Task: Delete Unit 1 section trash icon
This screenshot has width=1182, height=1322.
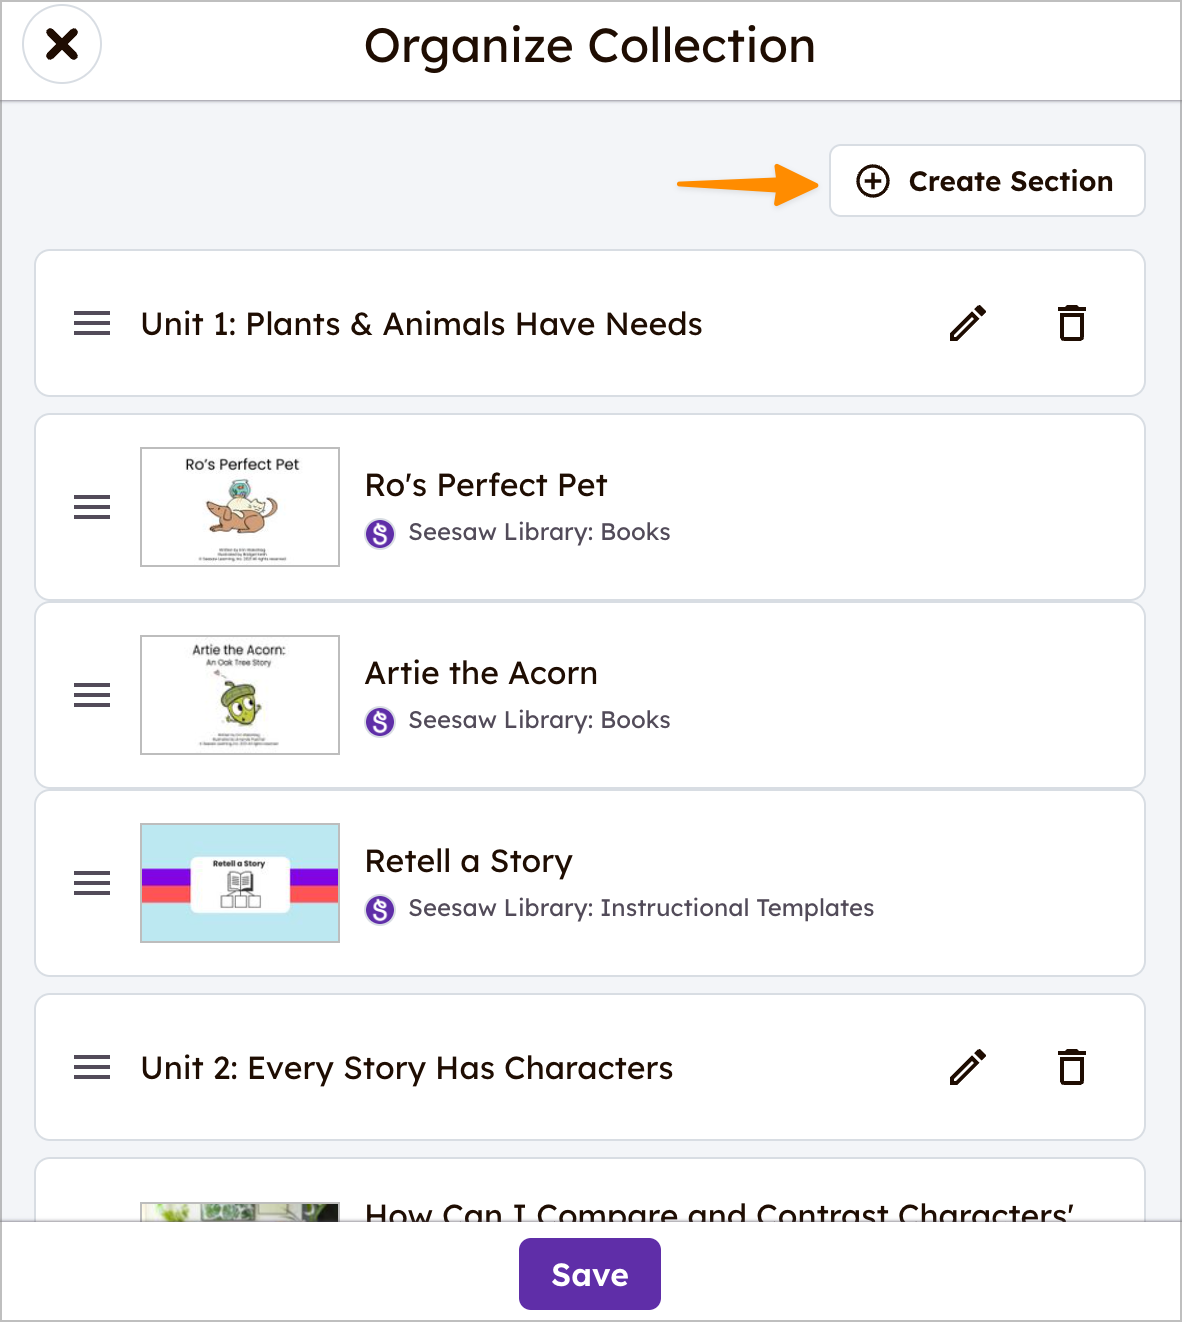Action: coord(1072,323)
